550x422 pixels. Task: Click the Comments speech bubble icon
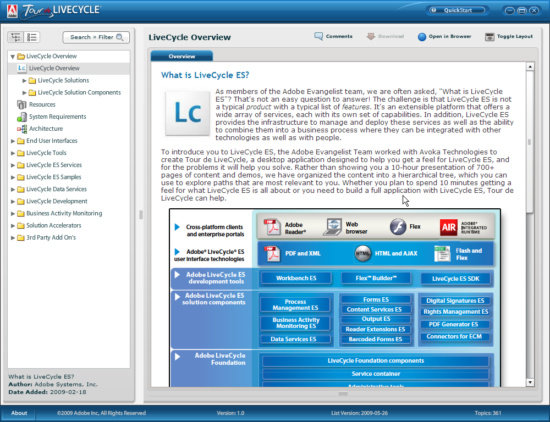pos(318,36)
